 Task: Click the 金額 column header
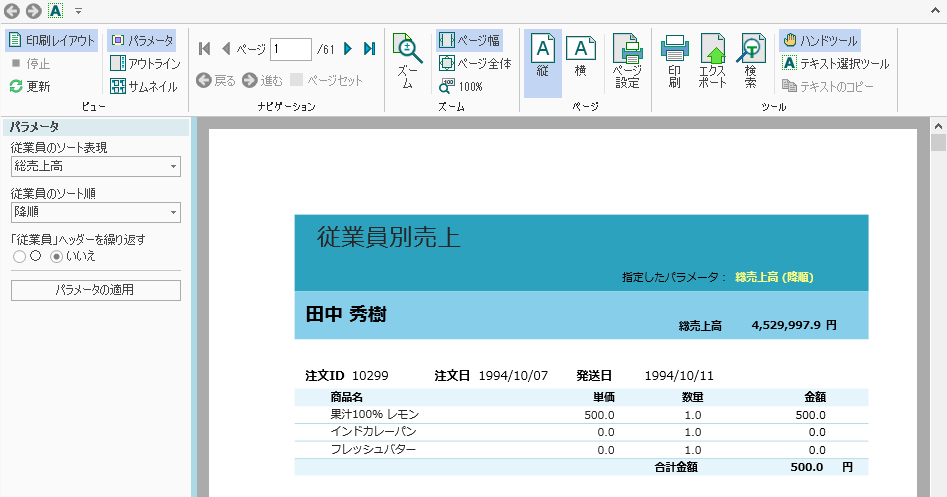(815, 397)
